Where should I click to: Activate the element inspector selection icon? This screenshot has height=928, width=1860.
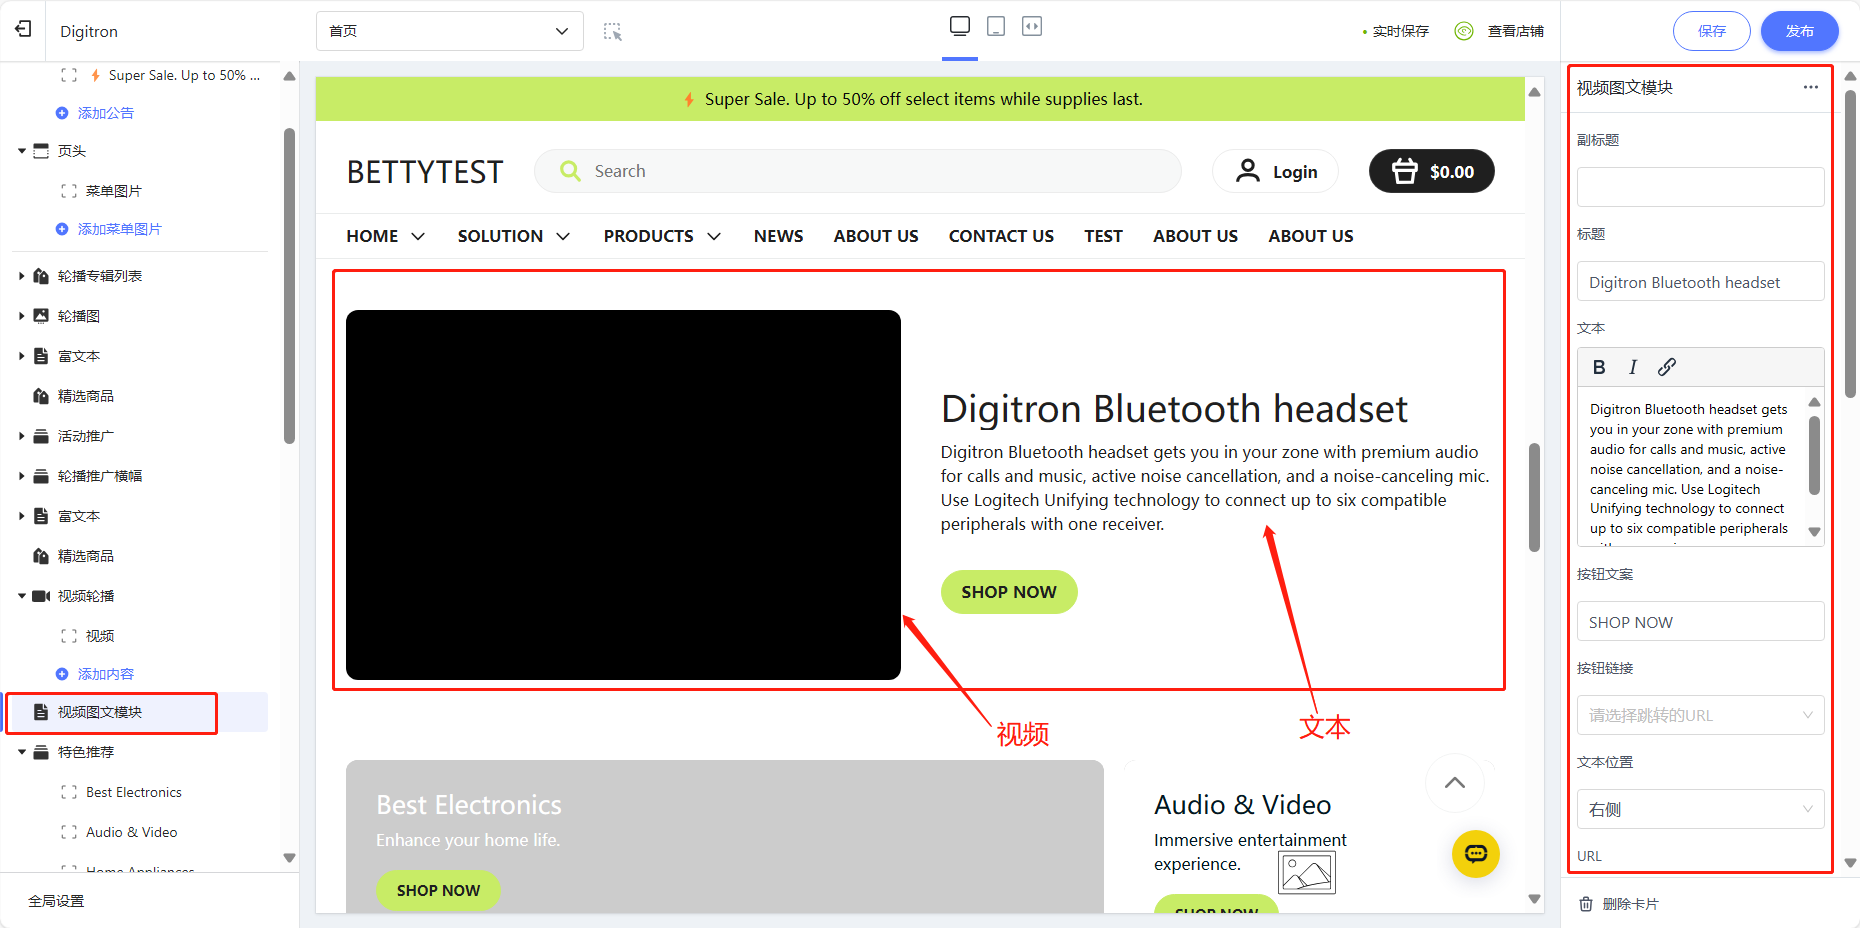tap(613, 32)
